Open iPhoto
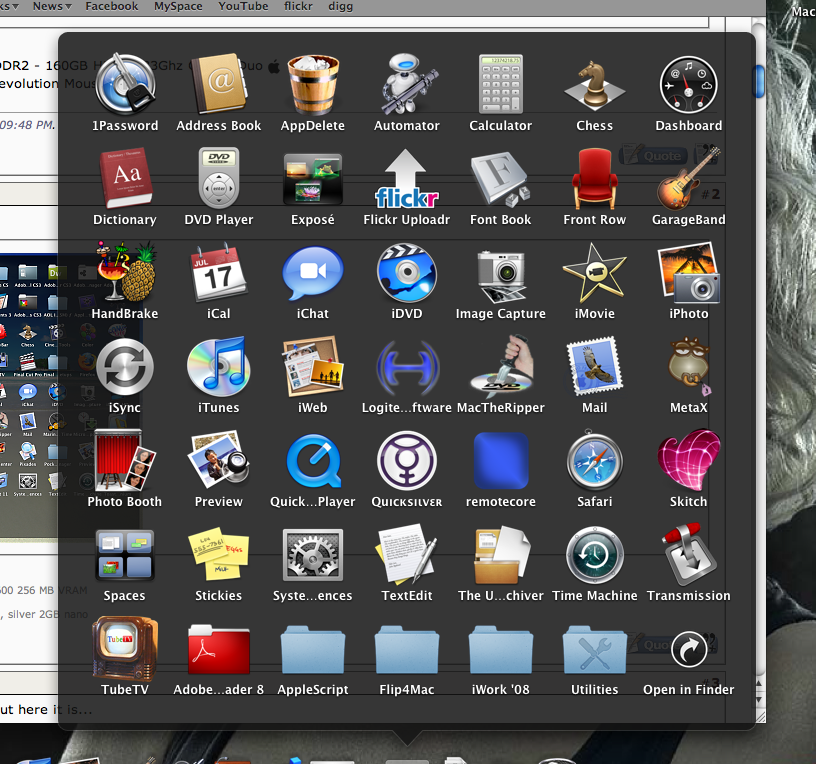Screen dimensions: 816x764 click(688, 273)
